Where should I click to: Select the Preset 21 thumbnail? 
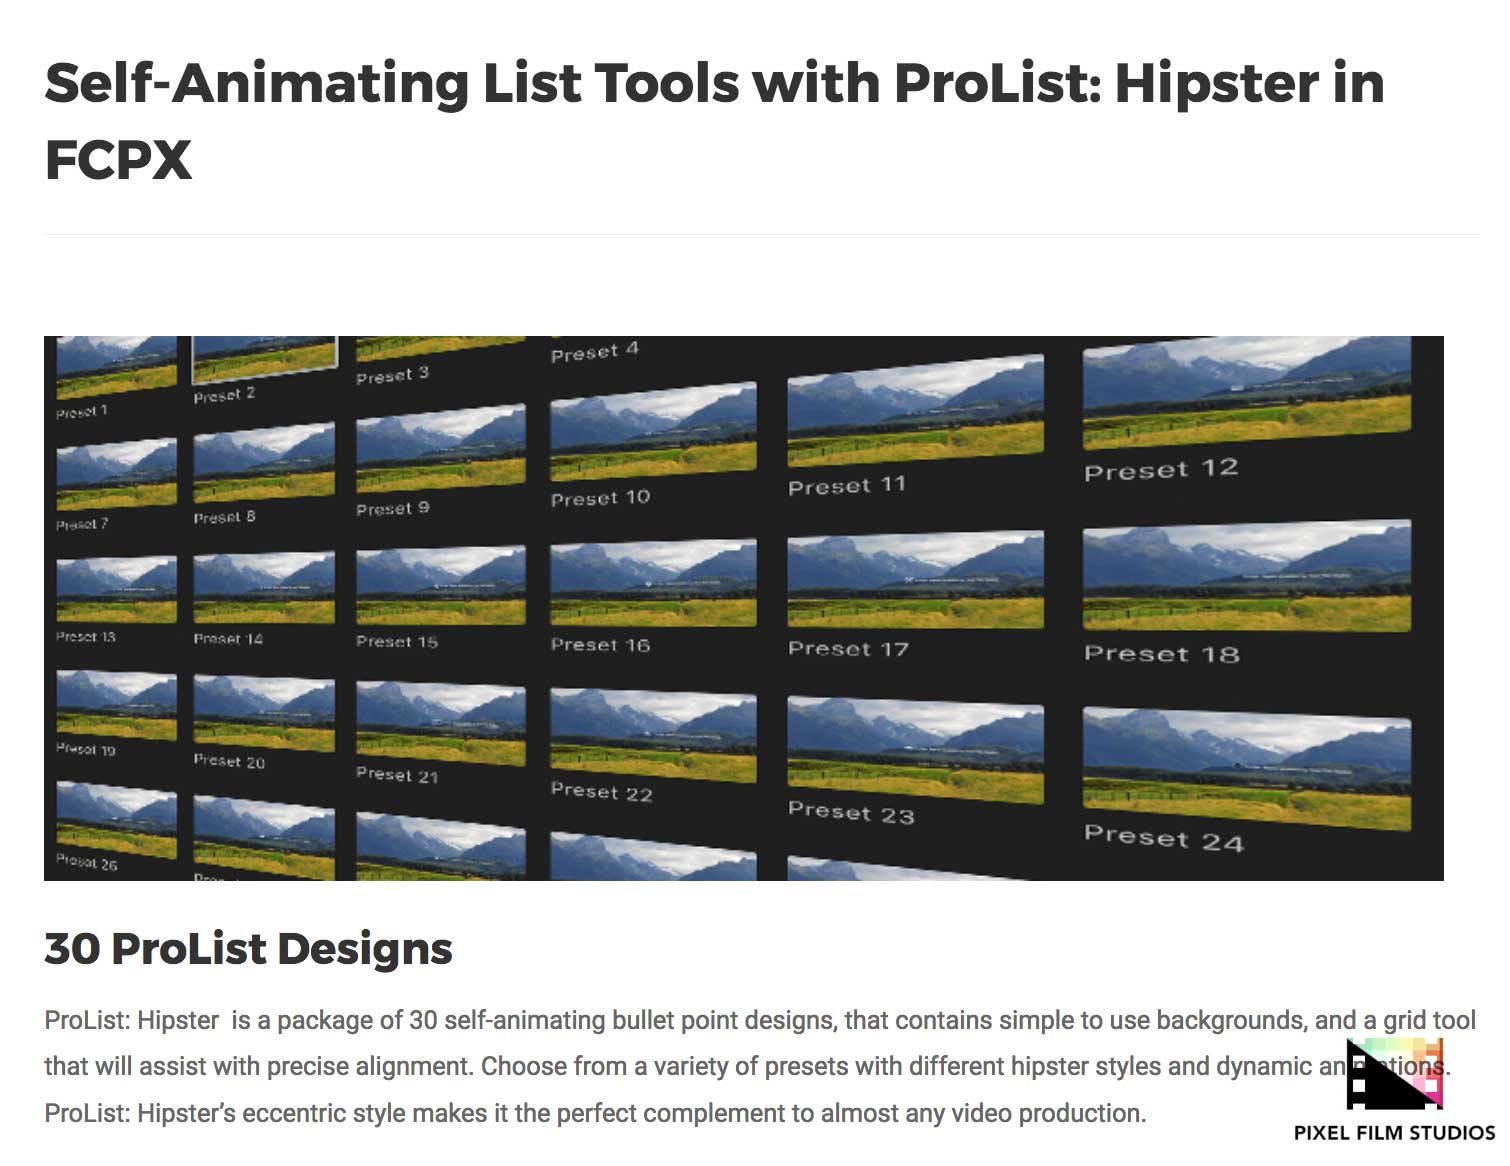[441, 724]
